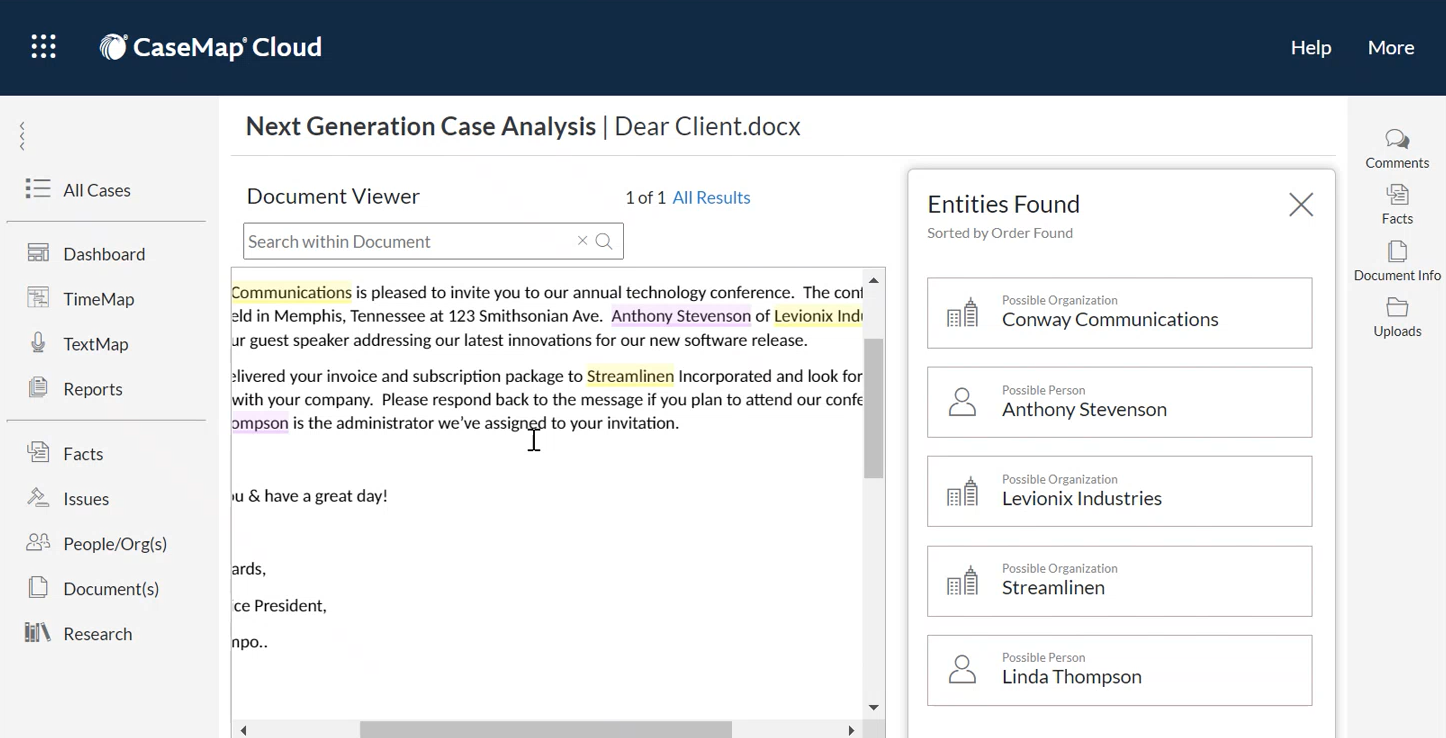1446x738 pixels.
Task: Click highlighted "Streamlinen" in document
Action: [x=630, y=376]
